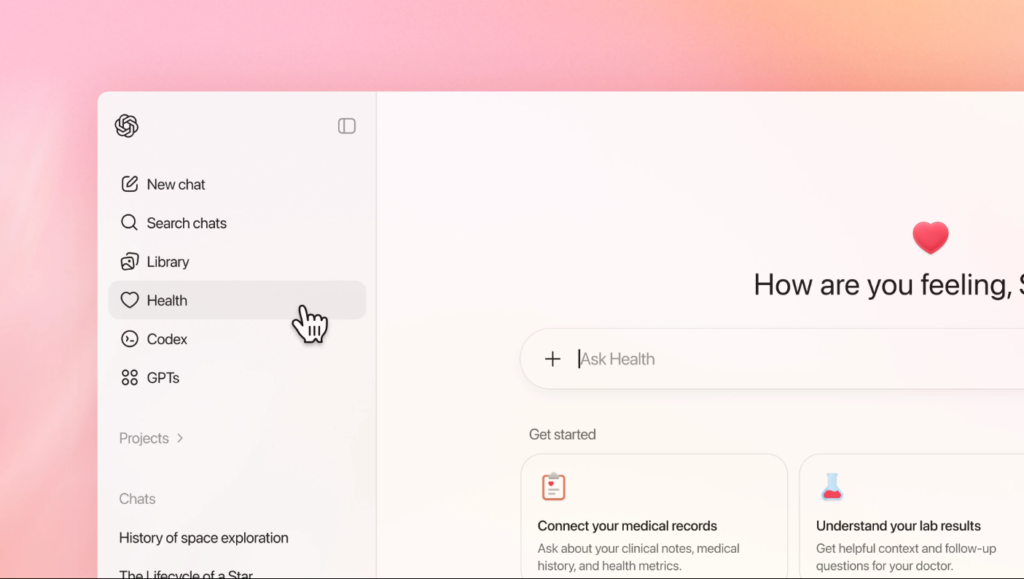
Task: Open History of space exploration chat
Action: [204, 538]
